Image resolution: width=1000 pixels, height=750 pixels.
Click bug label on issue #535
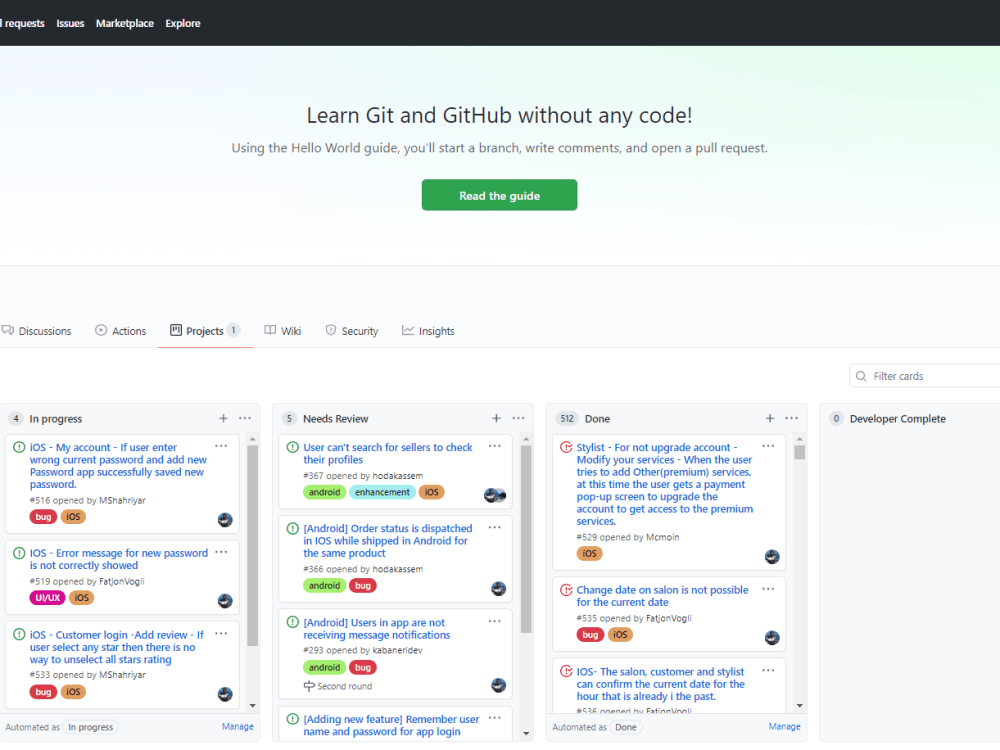pos(590,635)
